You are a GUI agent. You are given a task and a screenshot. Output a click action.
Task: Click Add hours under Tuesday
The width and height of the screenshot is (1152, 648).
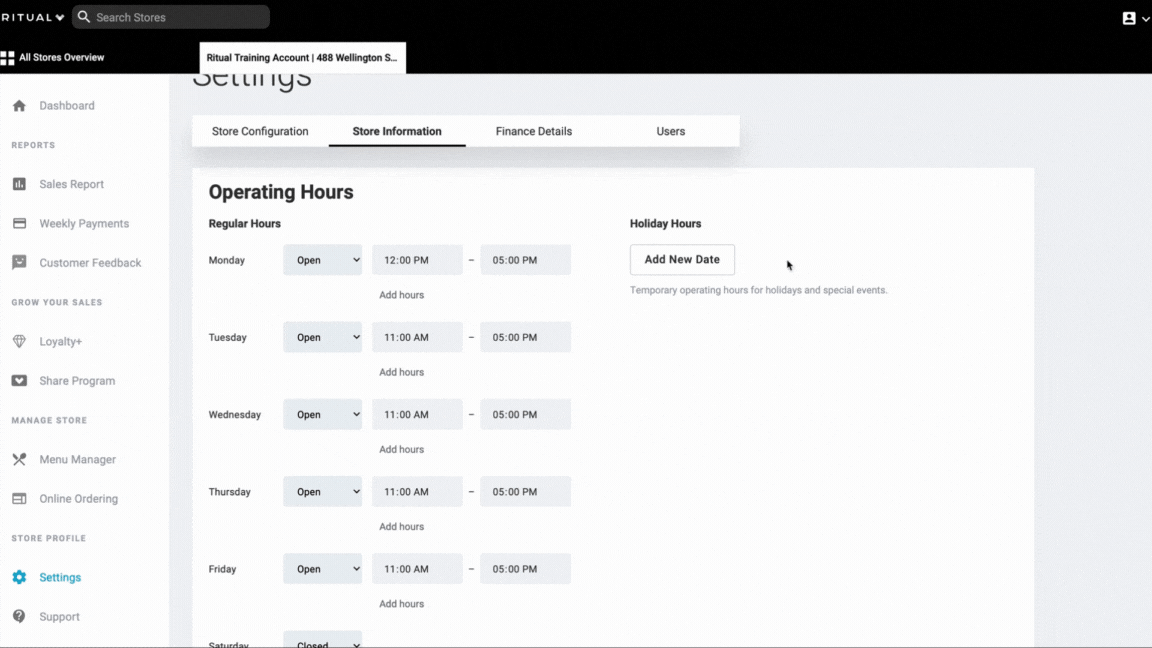point(401,372)
